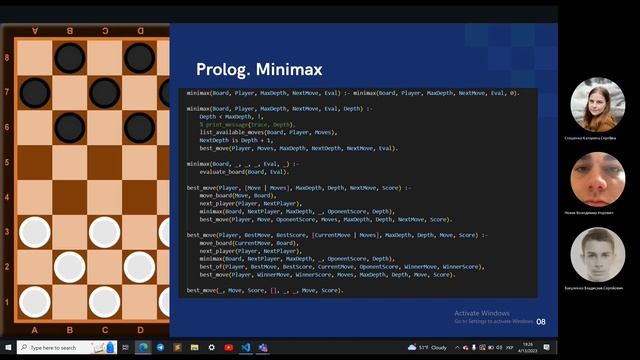The height and width of the screenshot is (360, 640).
Task: Select the black checker on A7
Action: click(35, 93)
